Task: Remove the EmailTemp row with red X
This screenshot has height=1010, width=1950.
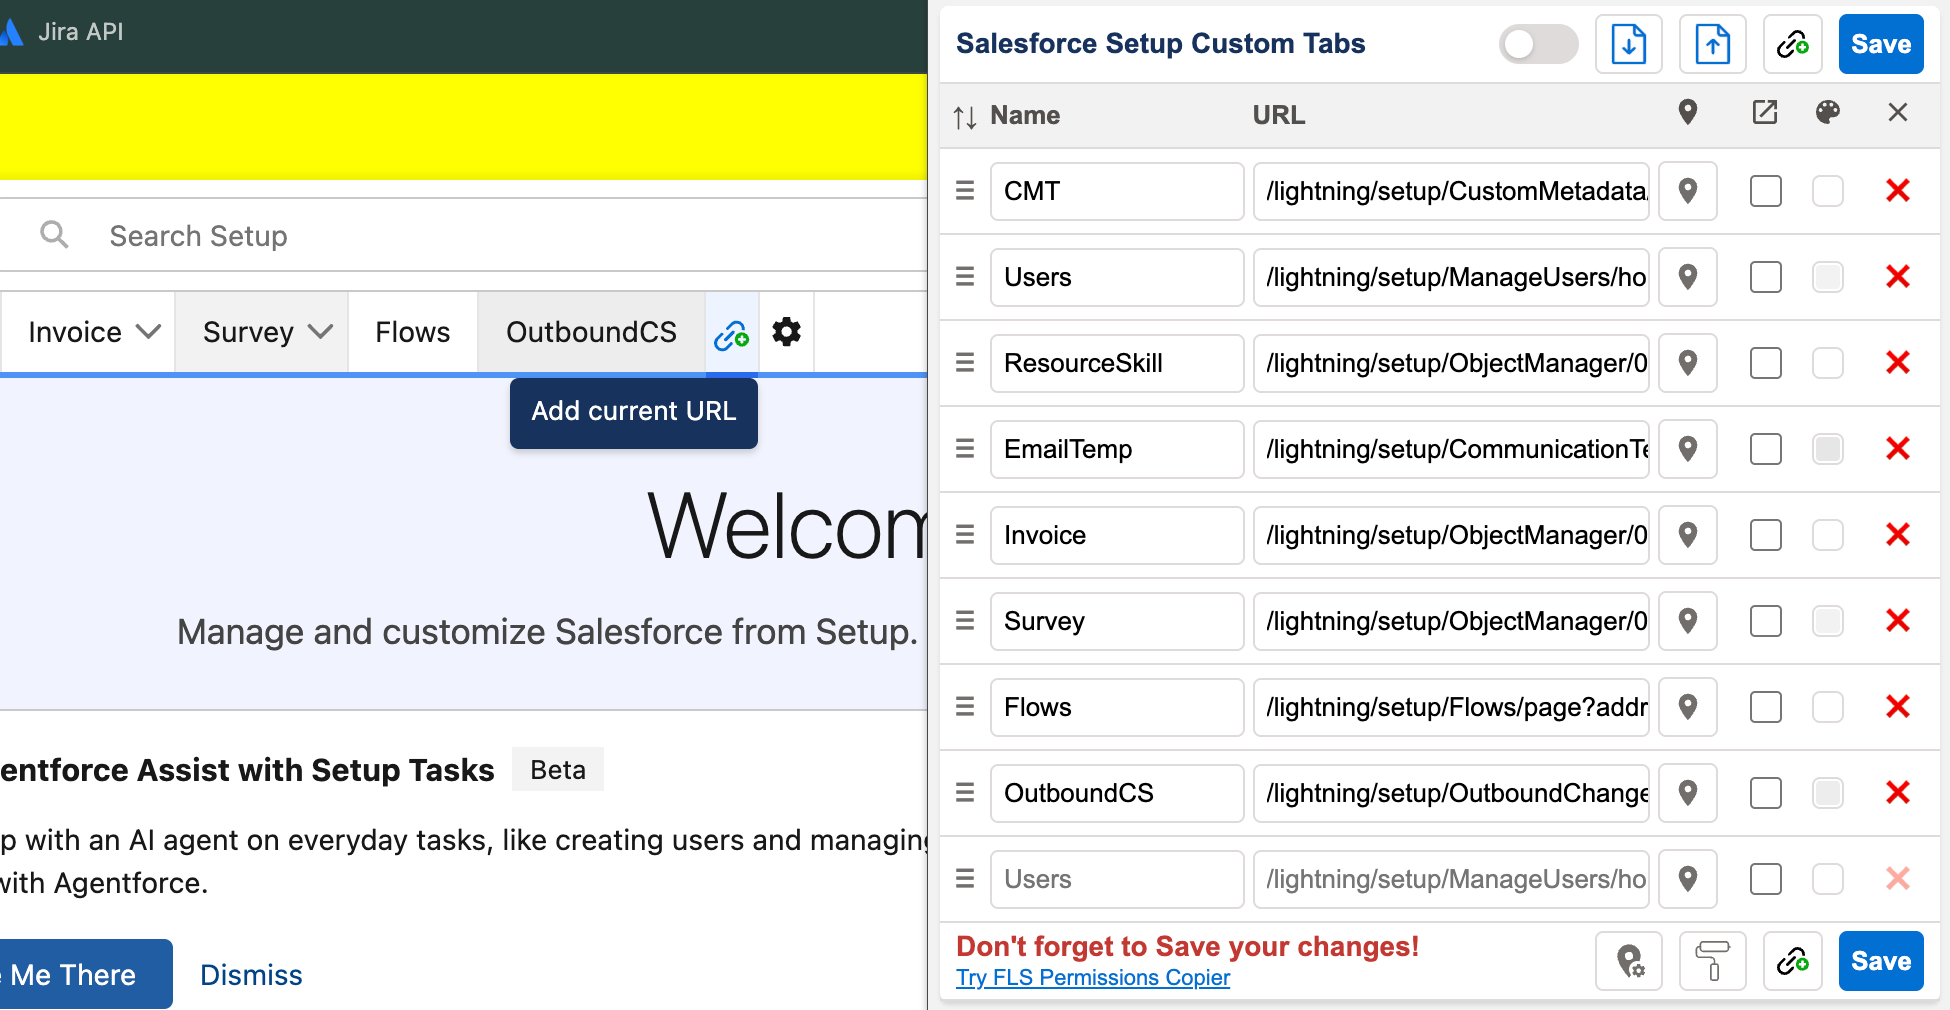Action: (x=1898, y=448)
